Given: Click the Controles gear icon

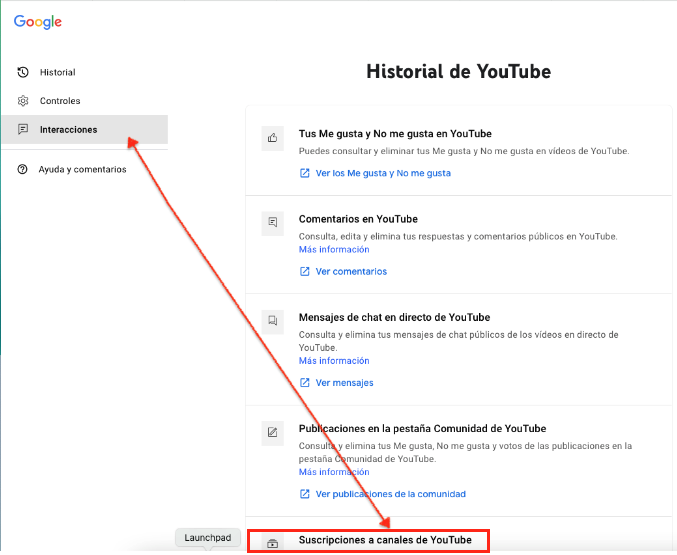Looking at the screenshot, I should click(x=23, y=101).
